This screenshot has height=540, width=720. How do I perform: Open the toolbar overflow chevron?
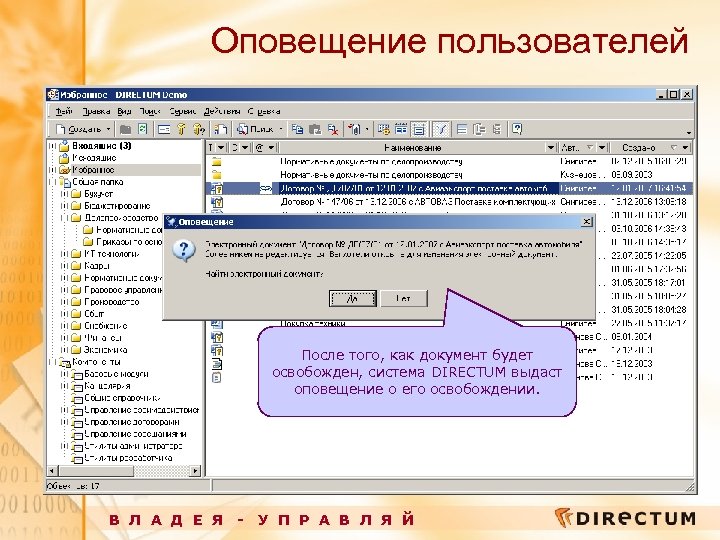[688, 132]
